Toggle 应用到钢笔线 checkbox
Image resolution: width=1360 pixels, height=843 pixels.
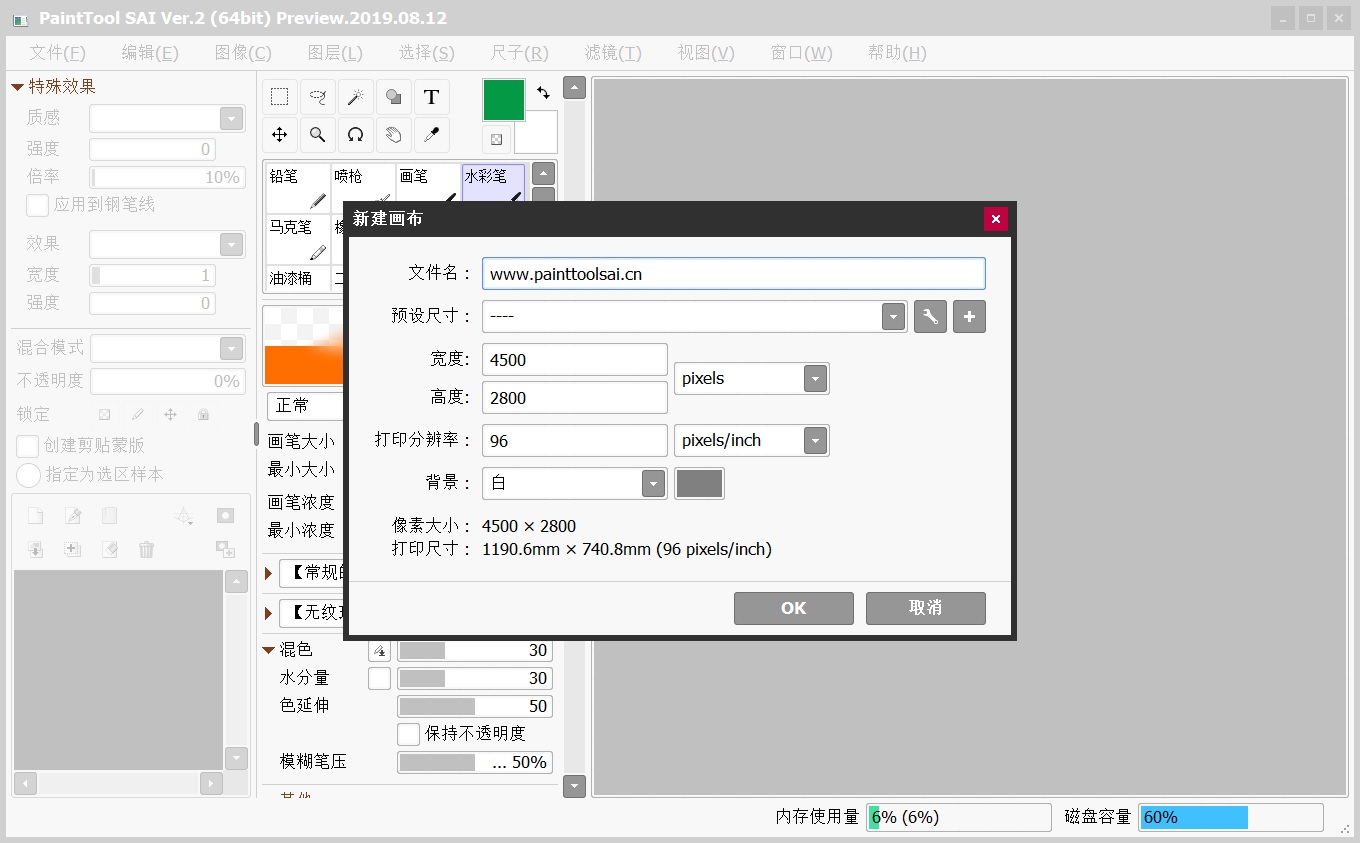[37, 205]
